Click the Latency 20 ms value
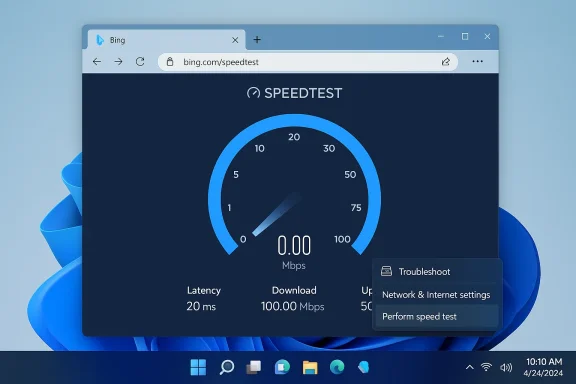 click(201, 306)
